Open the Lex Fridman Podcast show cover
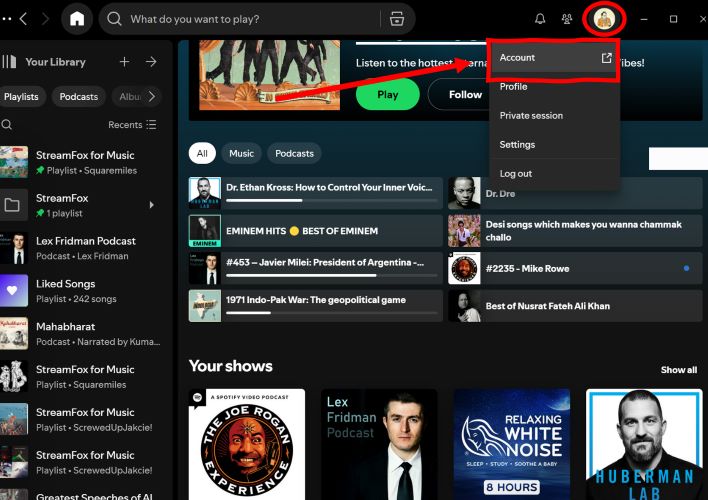The width and height of the screenshot is (708, 500). click(379, 444)
